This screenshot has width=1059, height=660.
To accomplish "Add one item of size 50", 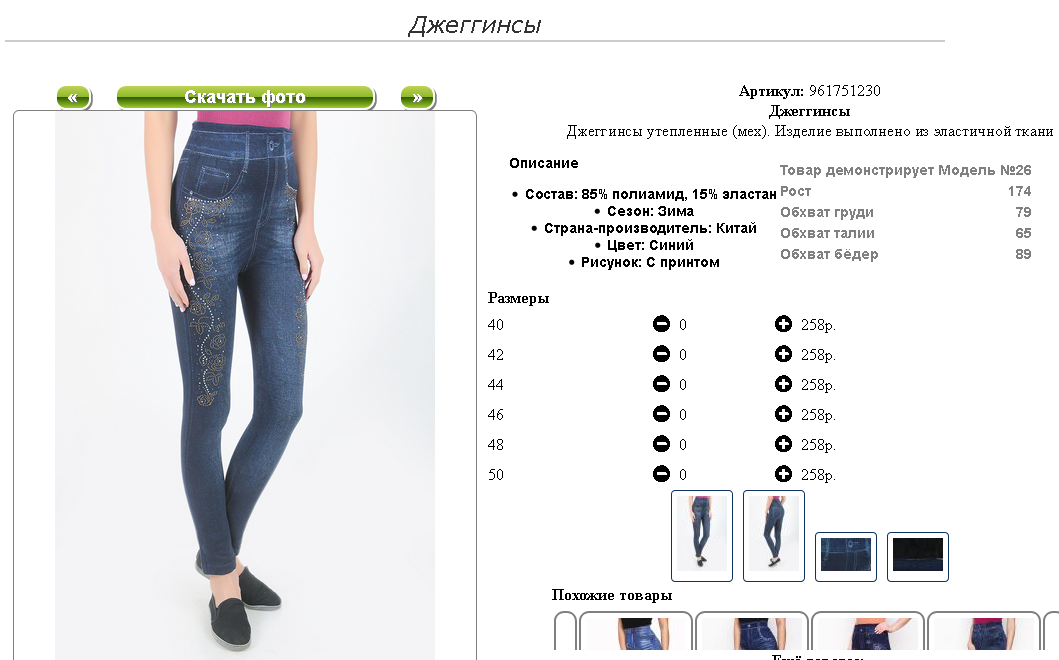I will pos(783,474).
